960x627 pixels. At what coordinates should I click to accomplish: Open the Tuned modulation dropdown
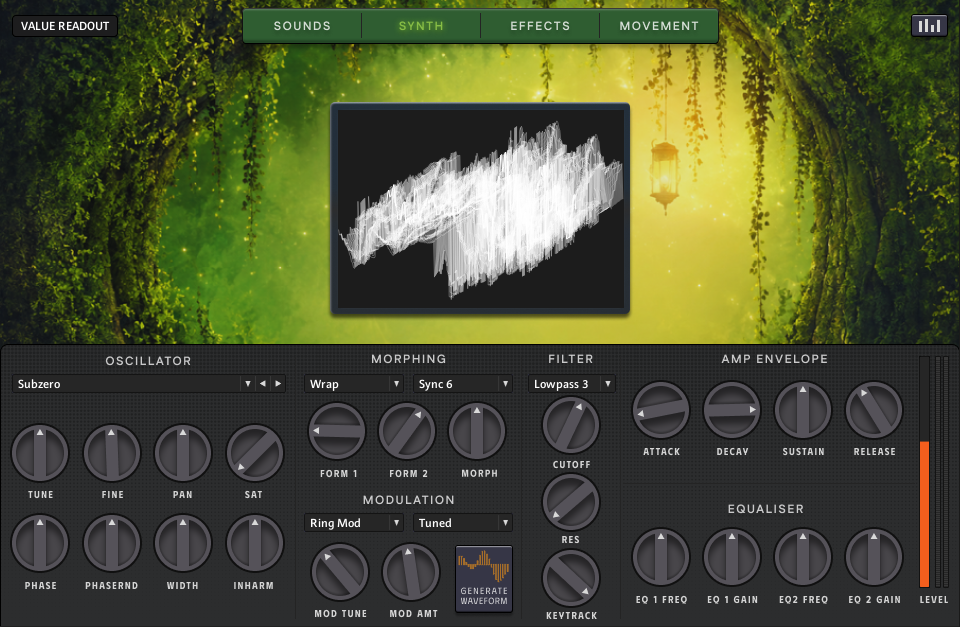pos(463,523)
